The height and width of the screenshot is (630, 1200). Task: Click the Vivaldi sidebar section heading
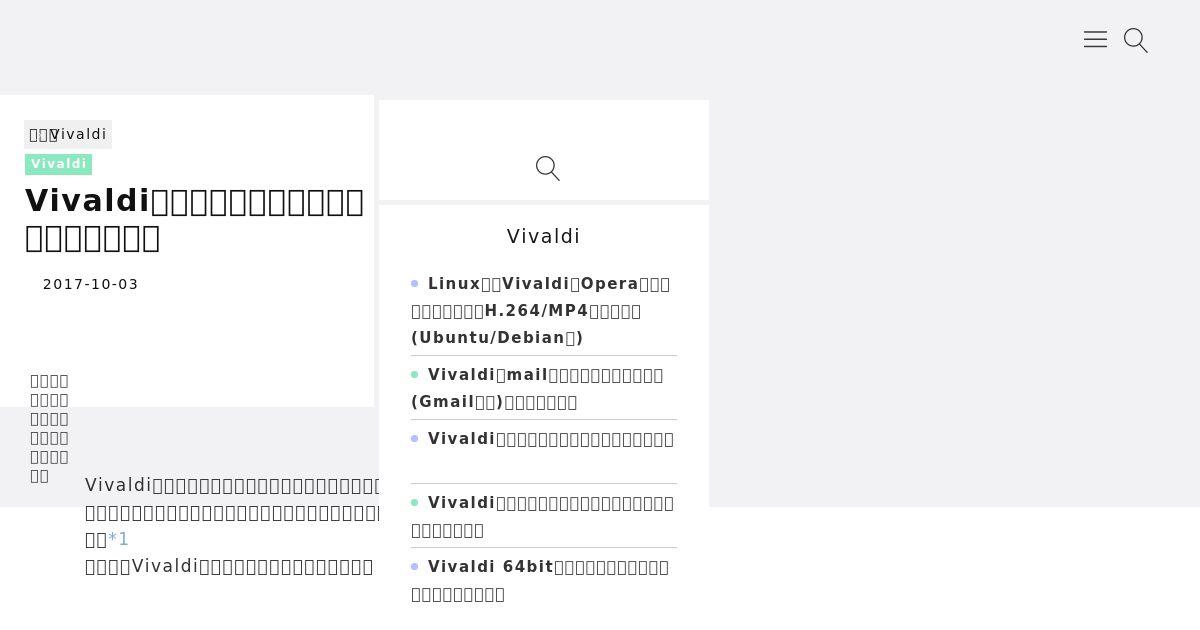click(x=544, y=236)
